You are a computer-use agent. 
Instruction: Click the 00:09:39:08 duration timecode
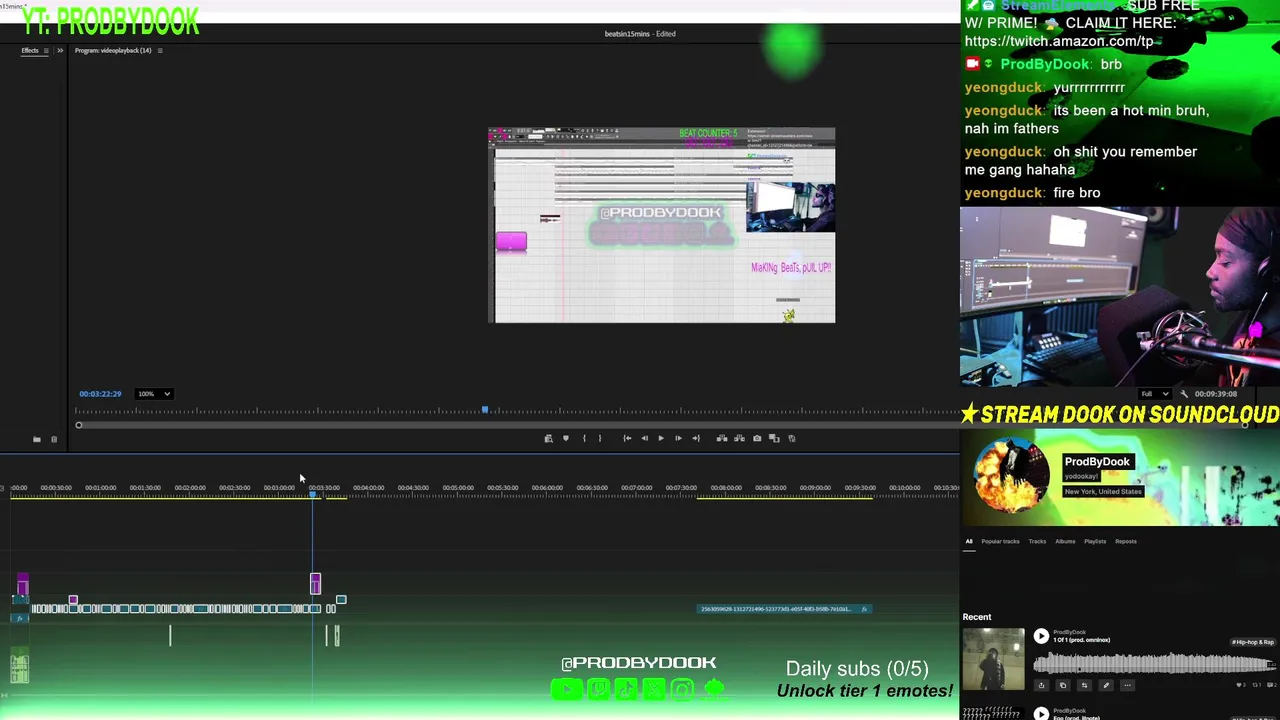pos(1215,394)
